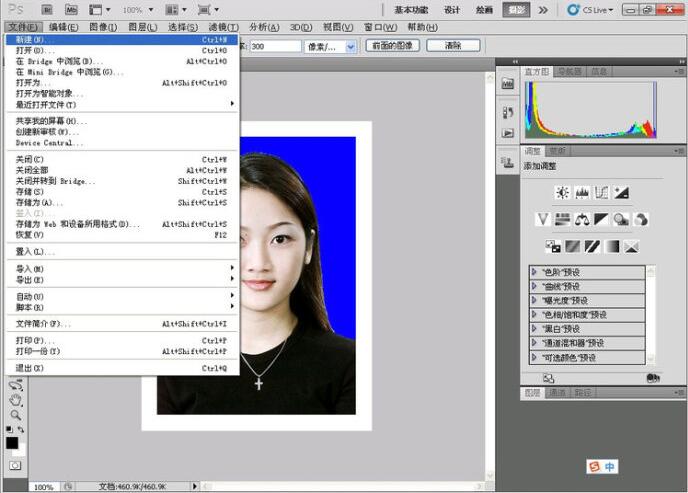
Task: Click the Brightness/Contrast adjustment icon
Action: [562, 192]
